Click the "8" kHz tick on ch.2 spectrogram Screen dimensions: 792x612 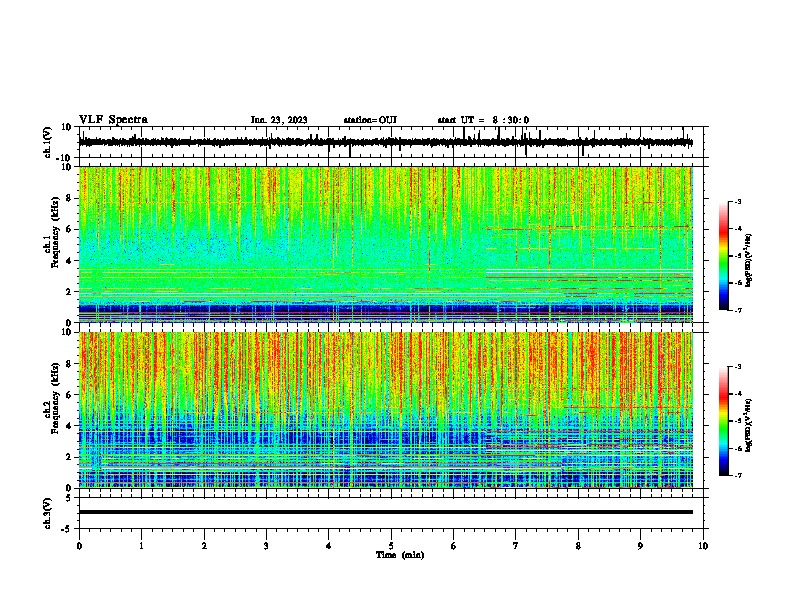tap(69, 363)
